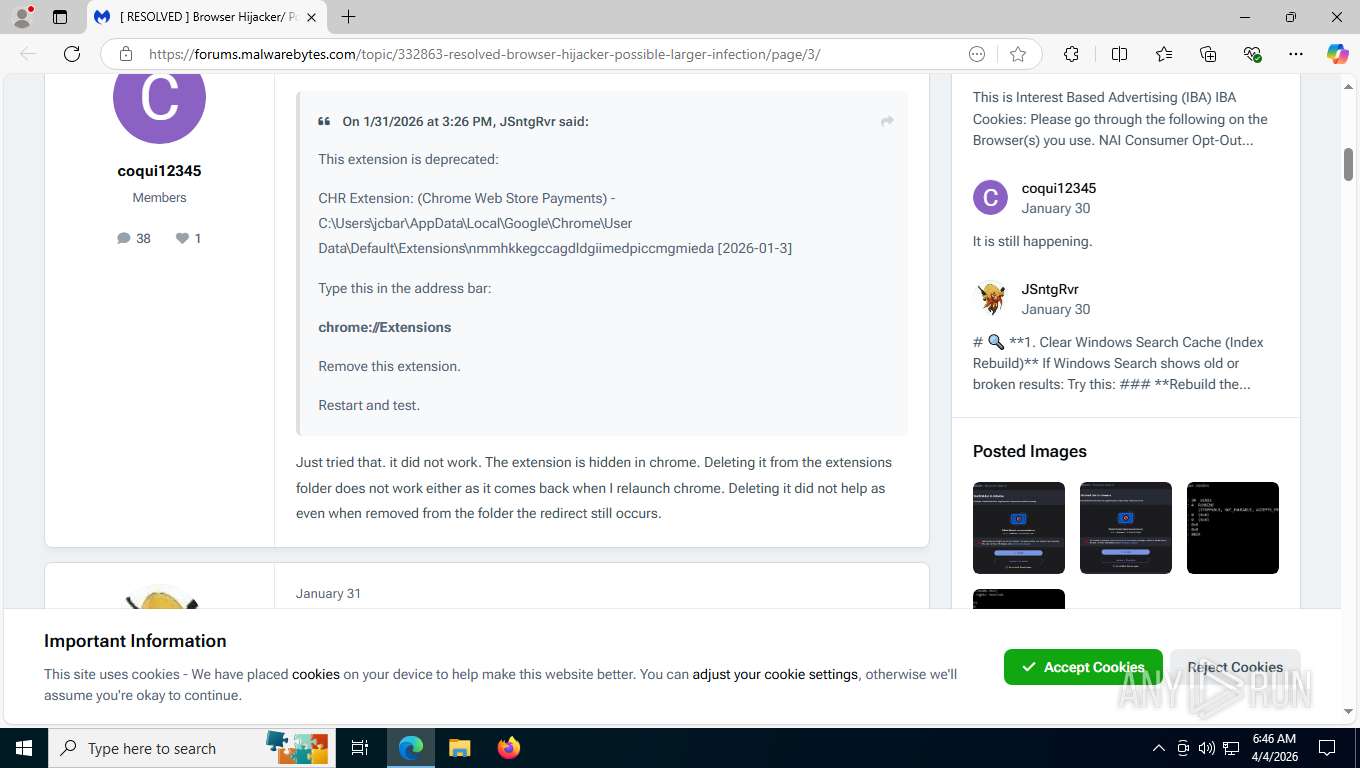Click the January 31 post date
Viewport: 1360px width, 768px height.
[328, 593]
